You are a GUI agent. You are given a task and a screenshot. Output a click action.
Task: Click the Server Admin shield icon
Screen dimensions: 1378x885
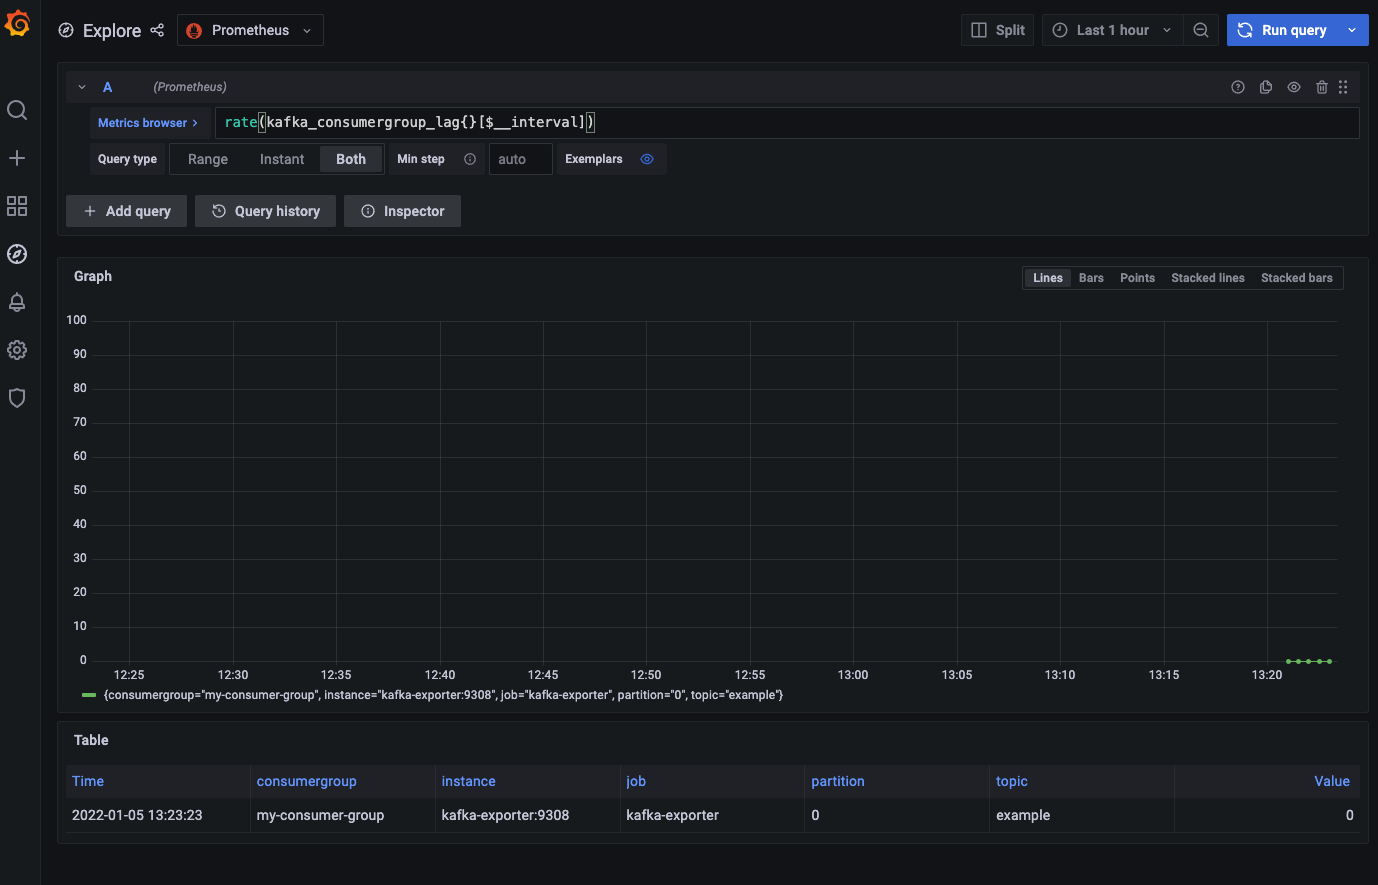(x=17, y=398)
